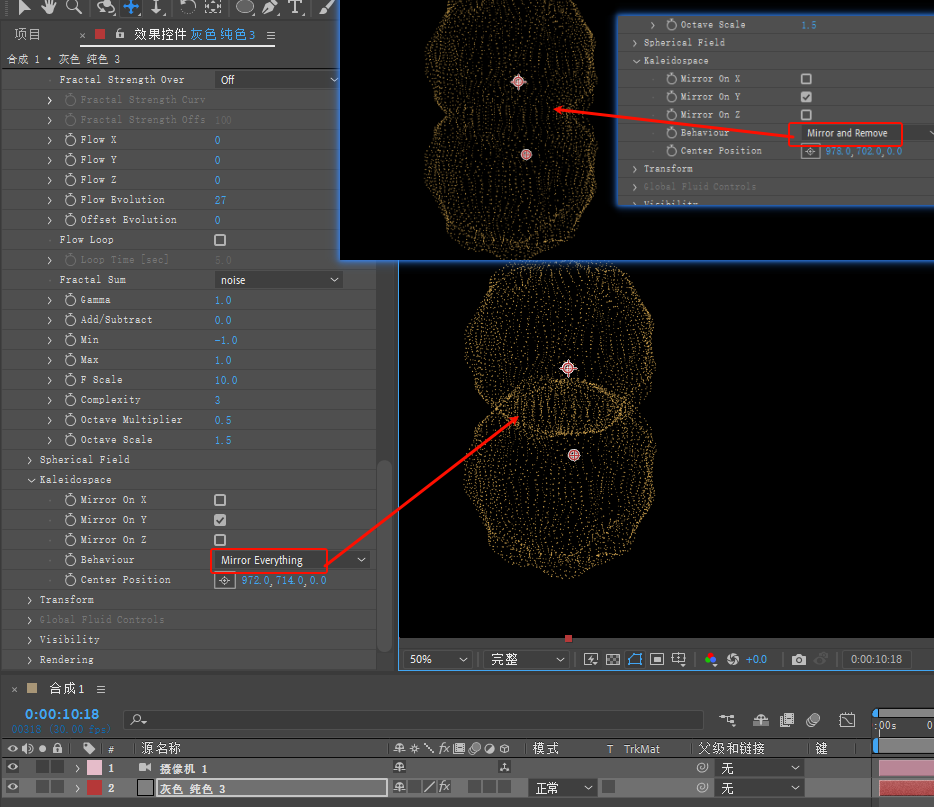Expand the Rendering group

pos(30,660)
